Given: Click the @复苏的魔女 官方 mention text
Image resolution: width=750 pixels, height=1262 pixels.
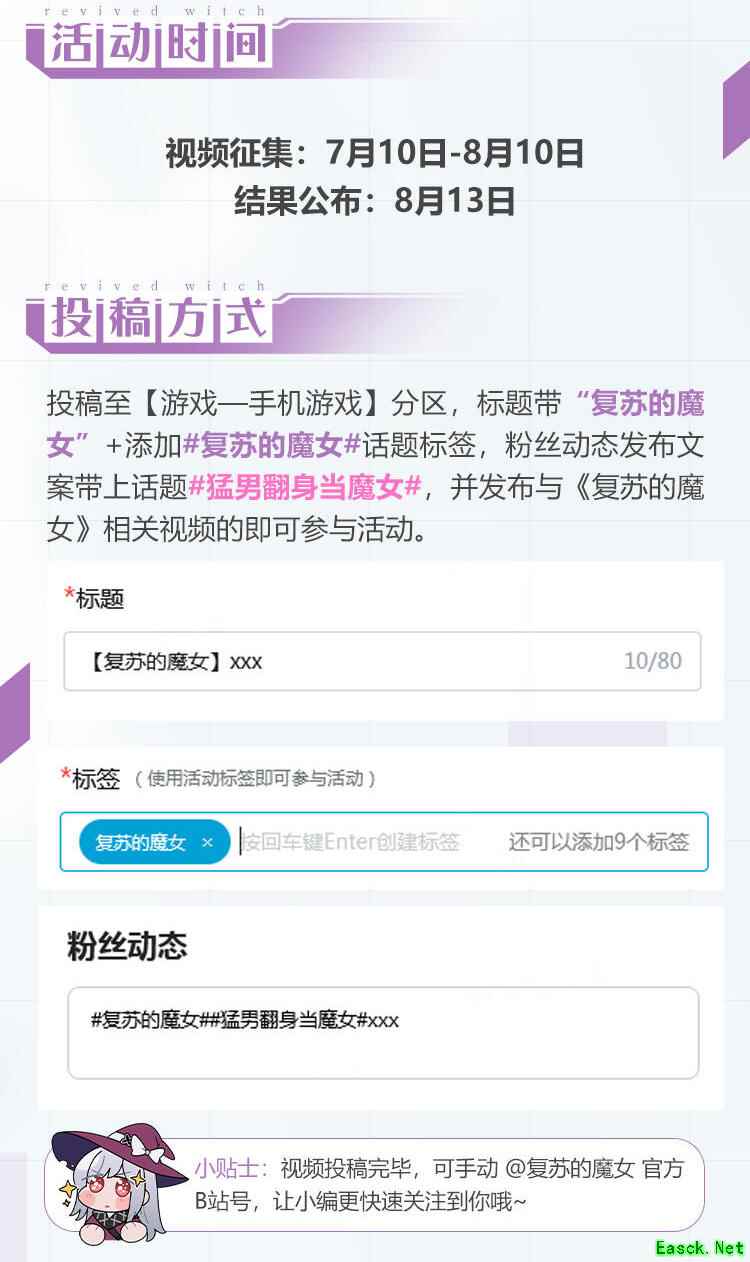Looking at the screenshot, I should 595,1168.
